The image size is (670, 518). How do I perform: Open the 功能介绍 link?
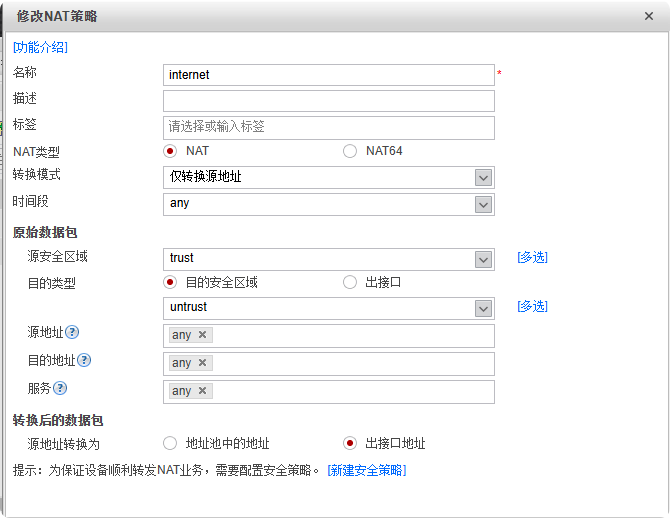pos(40,47)
